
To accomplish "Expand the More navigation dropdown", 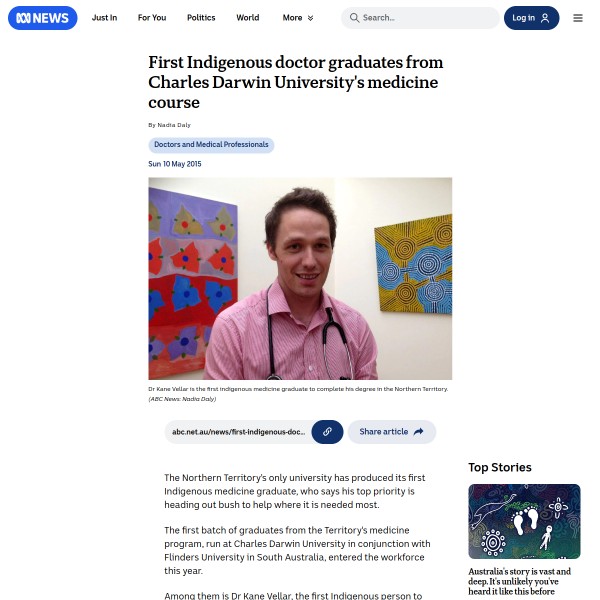I will [298, 18].
